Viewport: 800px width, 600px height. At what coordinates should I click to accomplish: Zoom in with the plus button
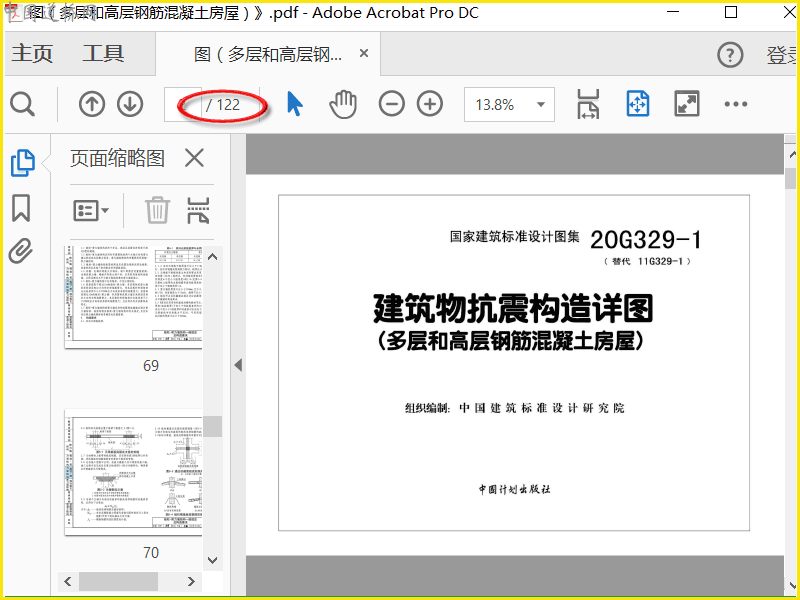(430, 104)
